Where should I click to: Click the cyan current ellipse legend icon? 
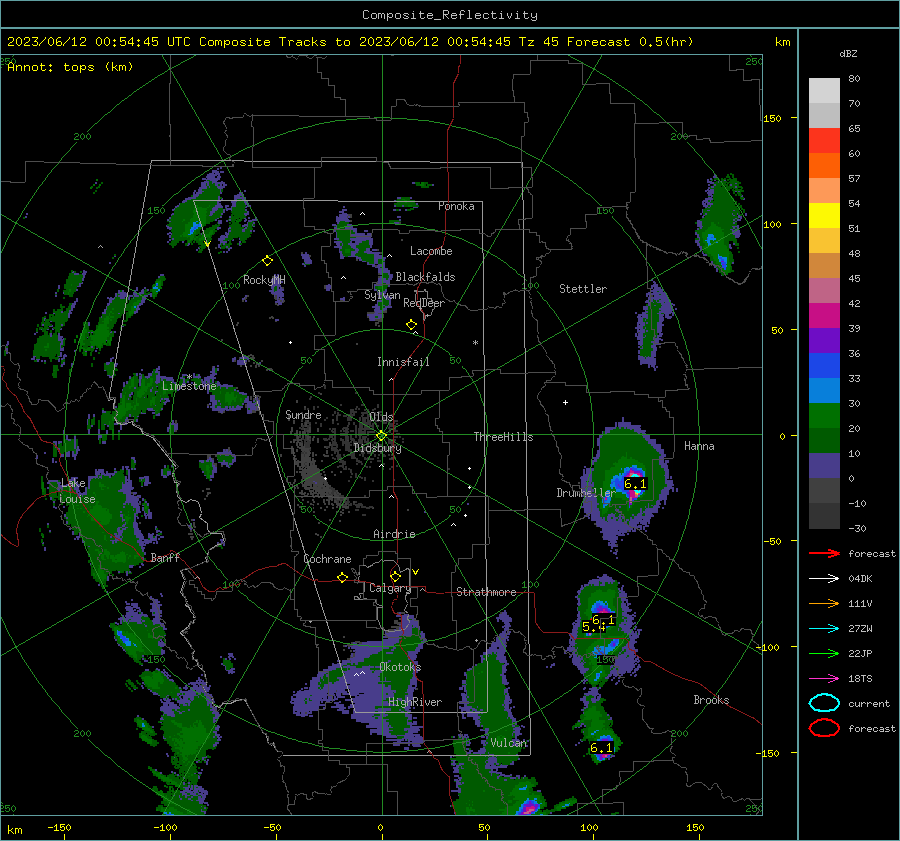pyautogui.click(x=824, y=703)
